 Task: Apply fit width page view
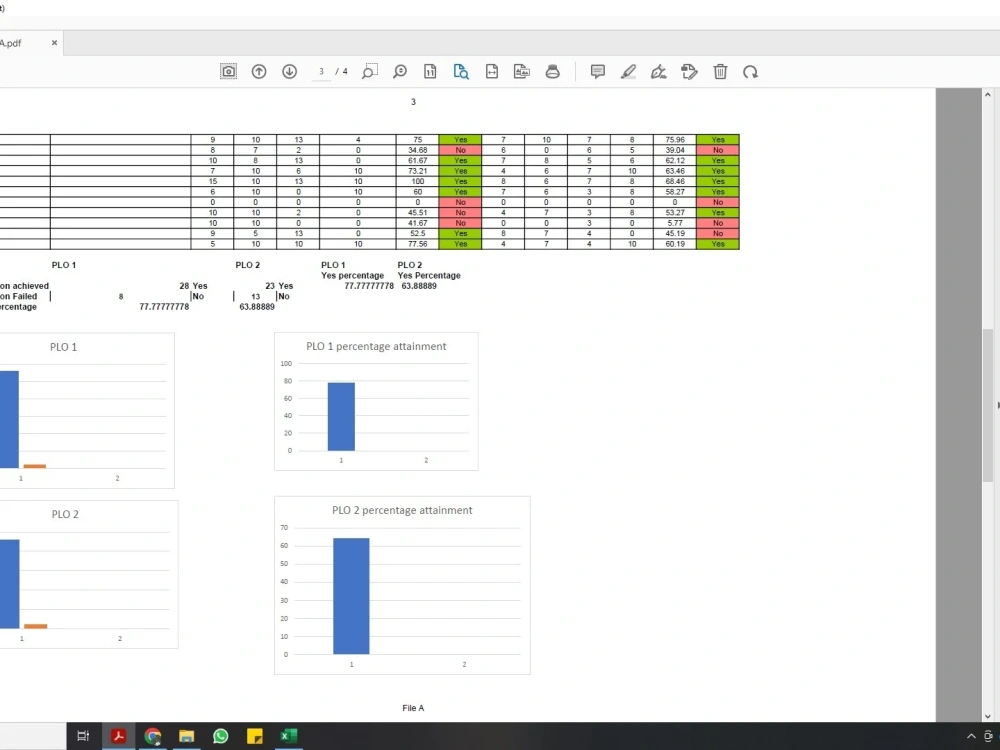(x=492, y=71)
